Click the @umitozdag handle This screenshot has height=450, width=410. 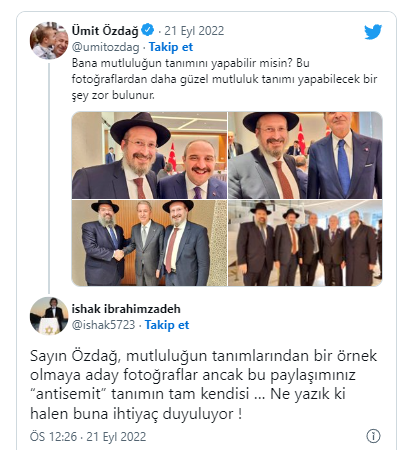pos(105,47)
